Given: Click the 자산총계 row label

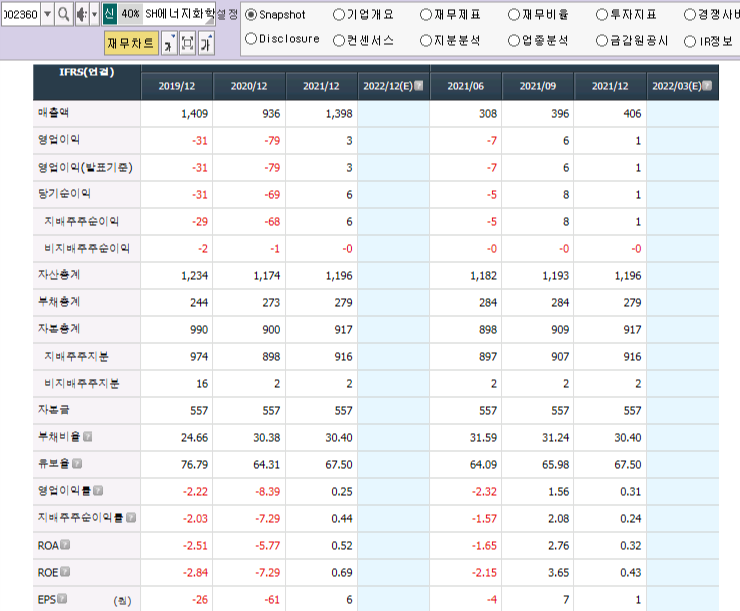Looking at the screenshot, I should (59, 275).
